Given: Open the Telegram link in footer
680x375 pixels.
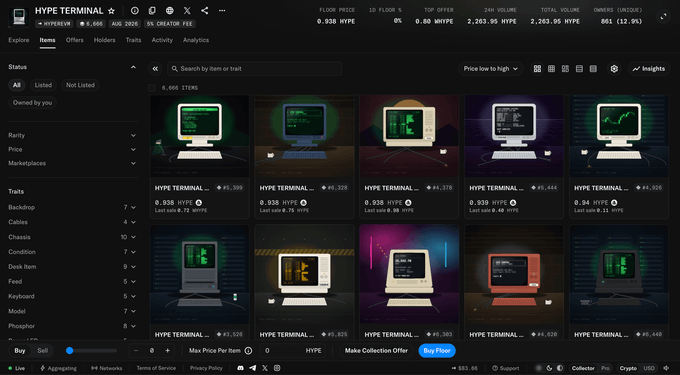Looking at the screenshot, I should click(x=252, y=368).
